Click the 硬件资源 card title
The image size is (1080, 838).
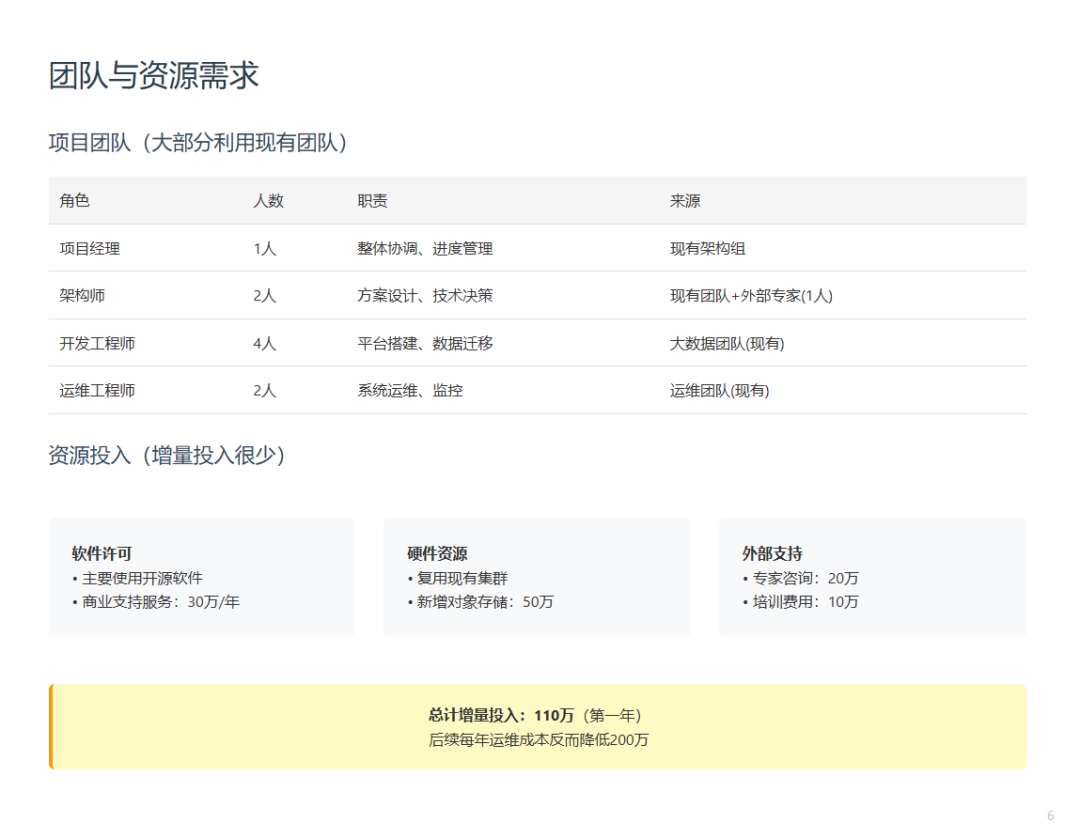[x=437, y=554]
